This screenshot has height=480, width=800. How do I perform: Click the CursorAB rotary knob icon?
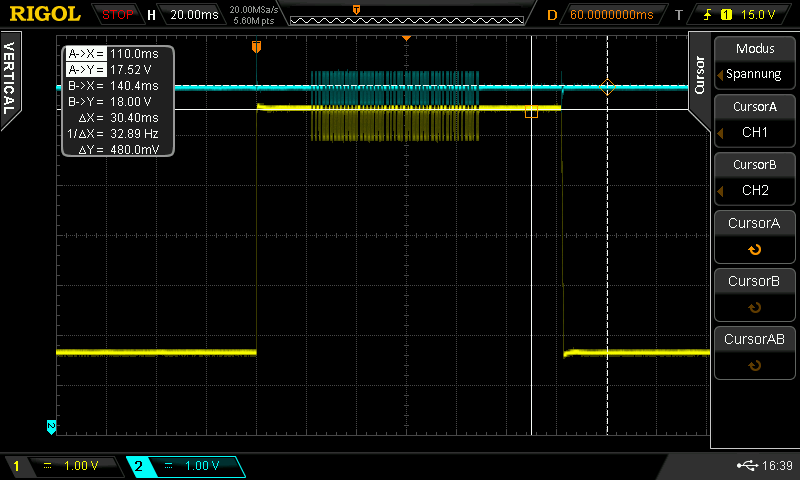click(754, 366)
